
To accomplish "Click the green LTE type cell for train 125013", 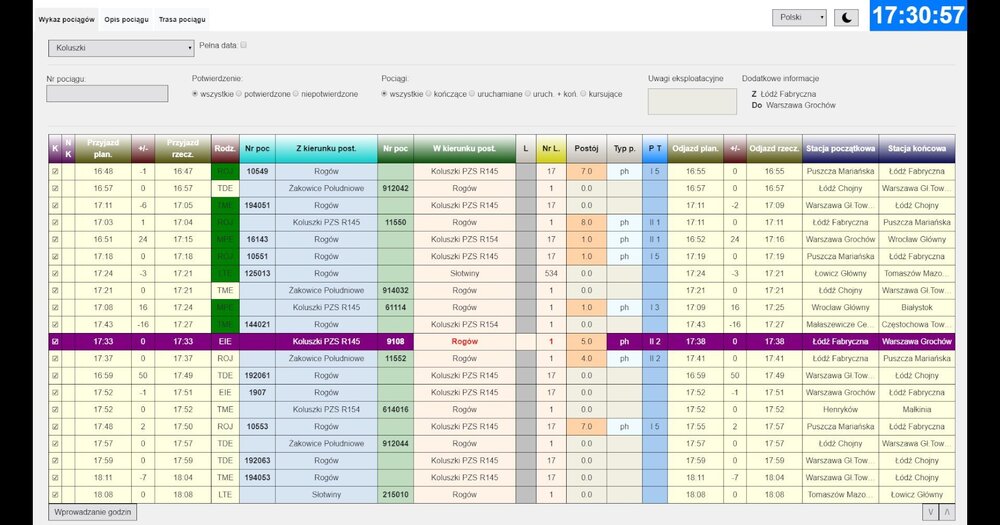I will click(225, 273).
